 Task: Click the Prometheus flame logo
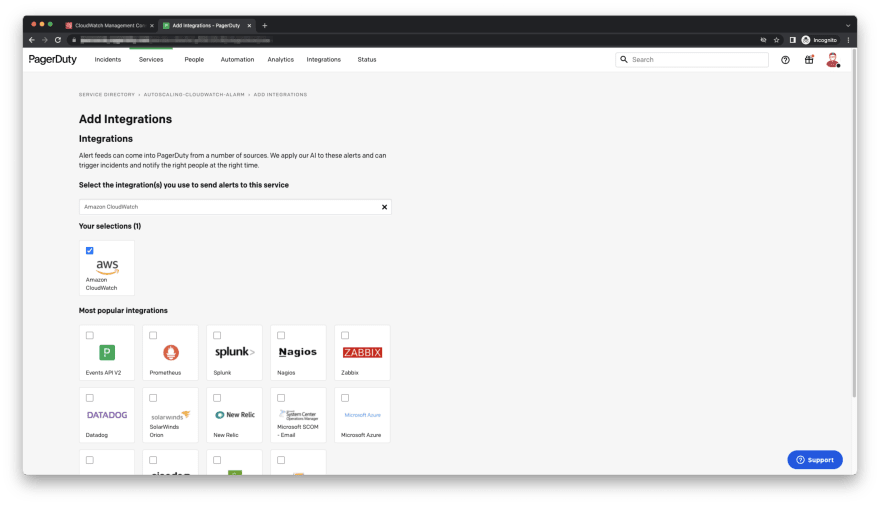(171, 352)
